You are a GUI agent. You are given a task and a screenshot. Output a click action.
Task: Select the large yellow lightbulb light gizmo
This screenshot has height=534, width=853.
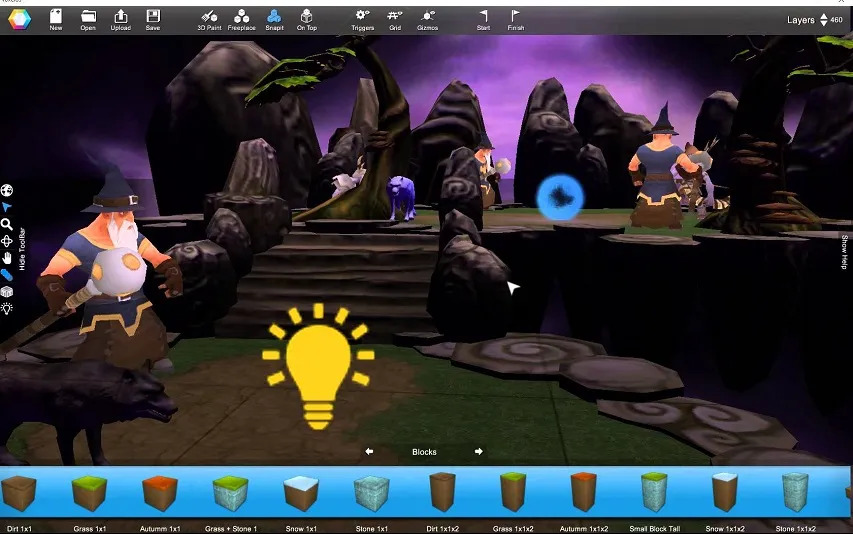click(x=318, y=367)
